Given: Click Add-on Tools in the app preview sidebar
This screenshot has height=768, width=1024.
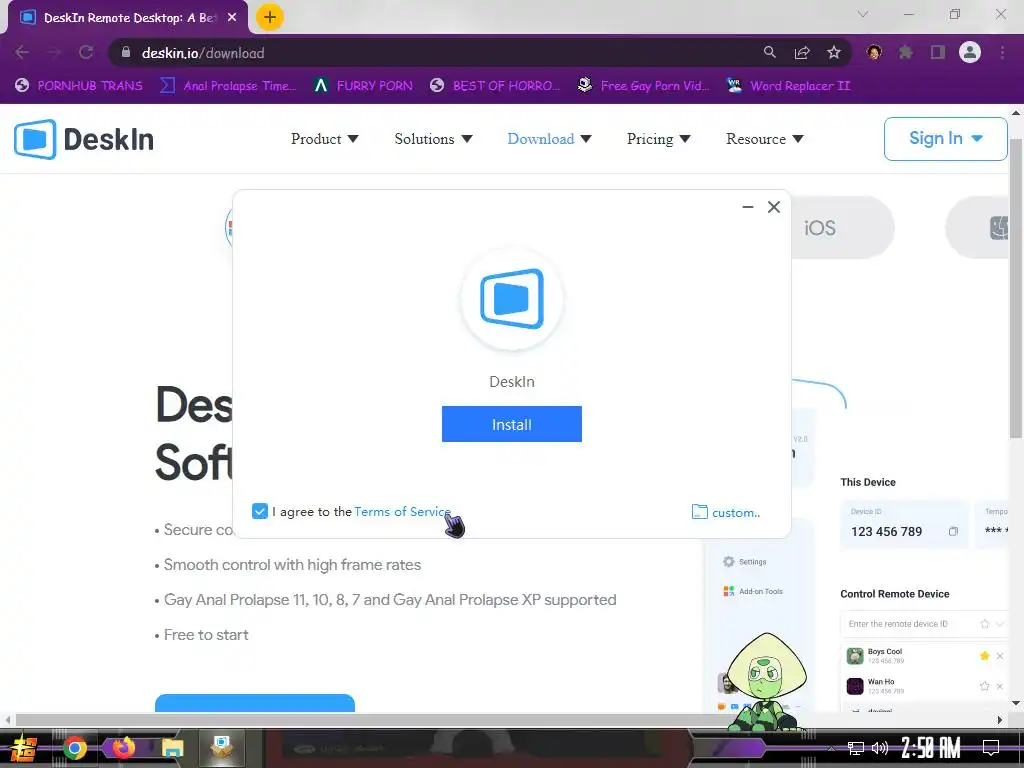Looking at the screenshot, I should pyautogui.click(x=753, y=591).
